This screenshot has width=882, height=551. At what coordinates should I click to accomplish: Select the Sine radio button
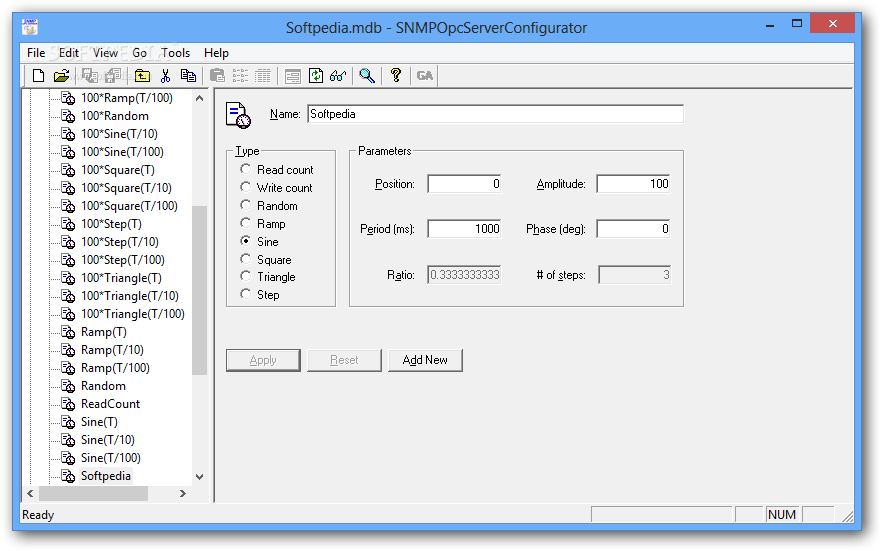click(245, 241)
